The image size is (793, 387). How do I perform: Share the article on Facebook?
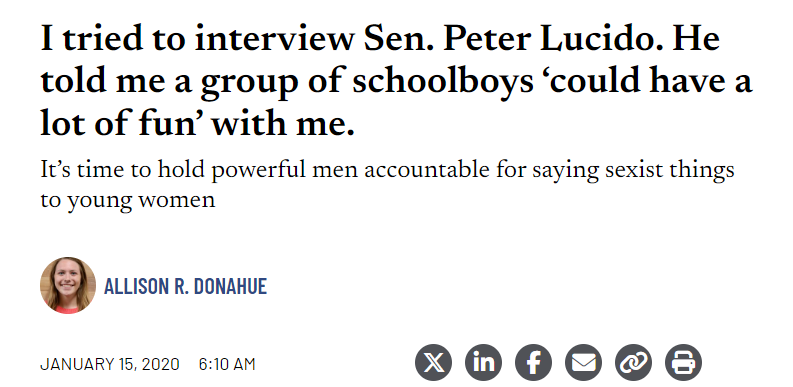[534, 363]
